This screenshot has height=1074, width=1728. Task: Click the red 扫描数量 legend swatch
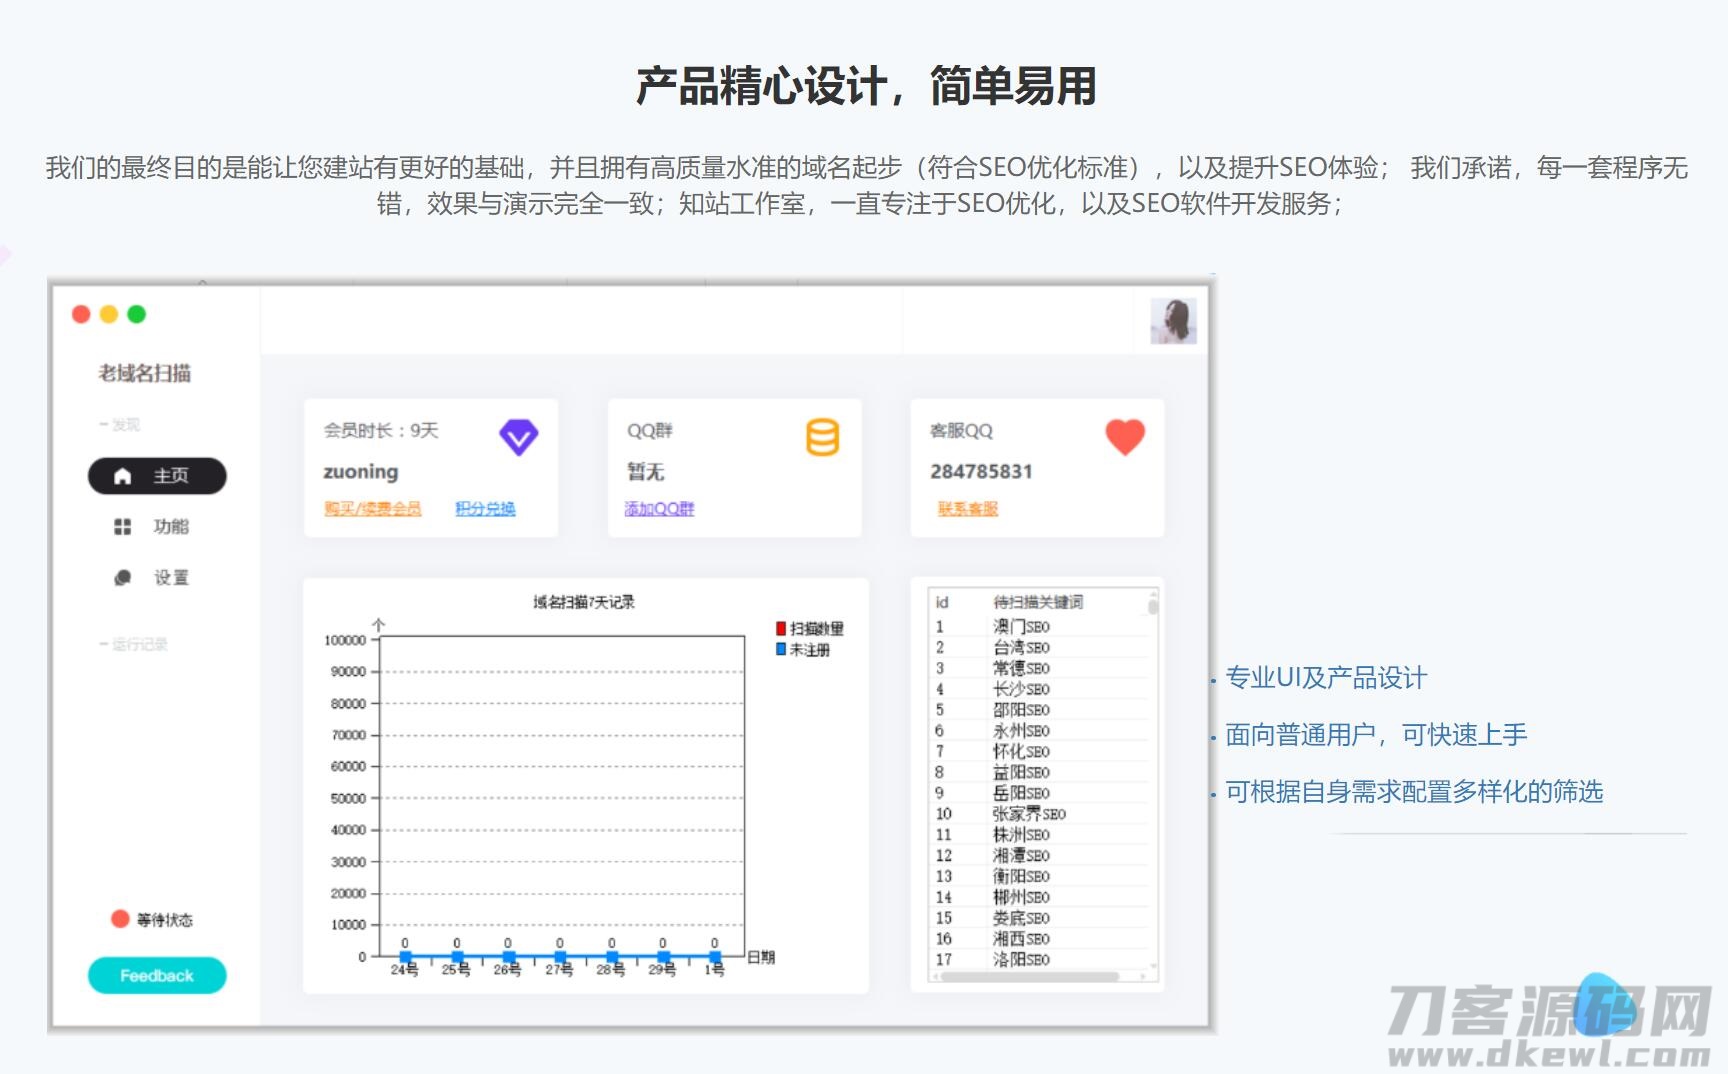(781, 628)
